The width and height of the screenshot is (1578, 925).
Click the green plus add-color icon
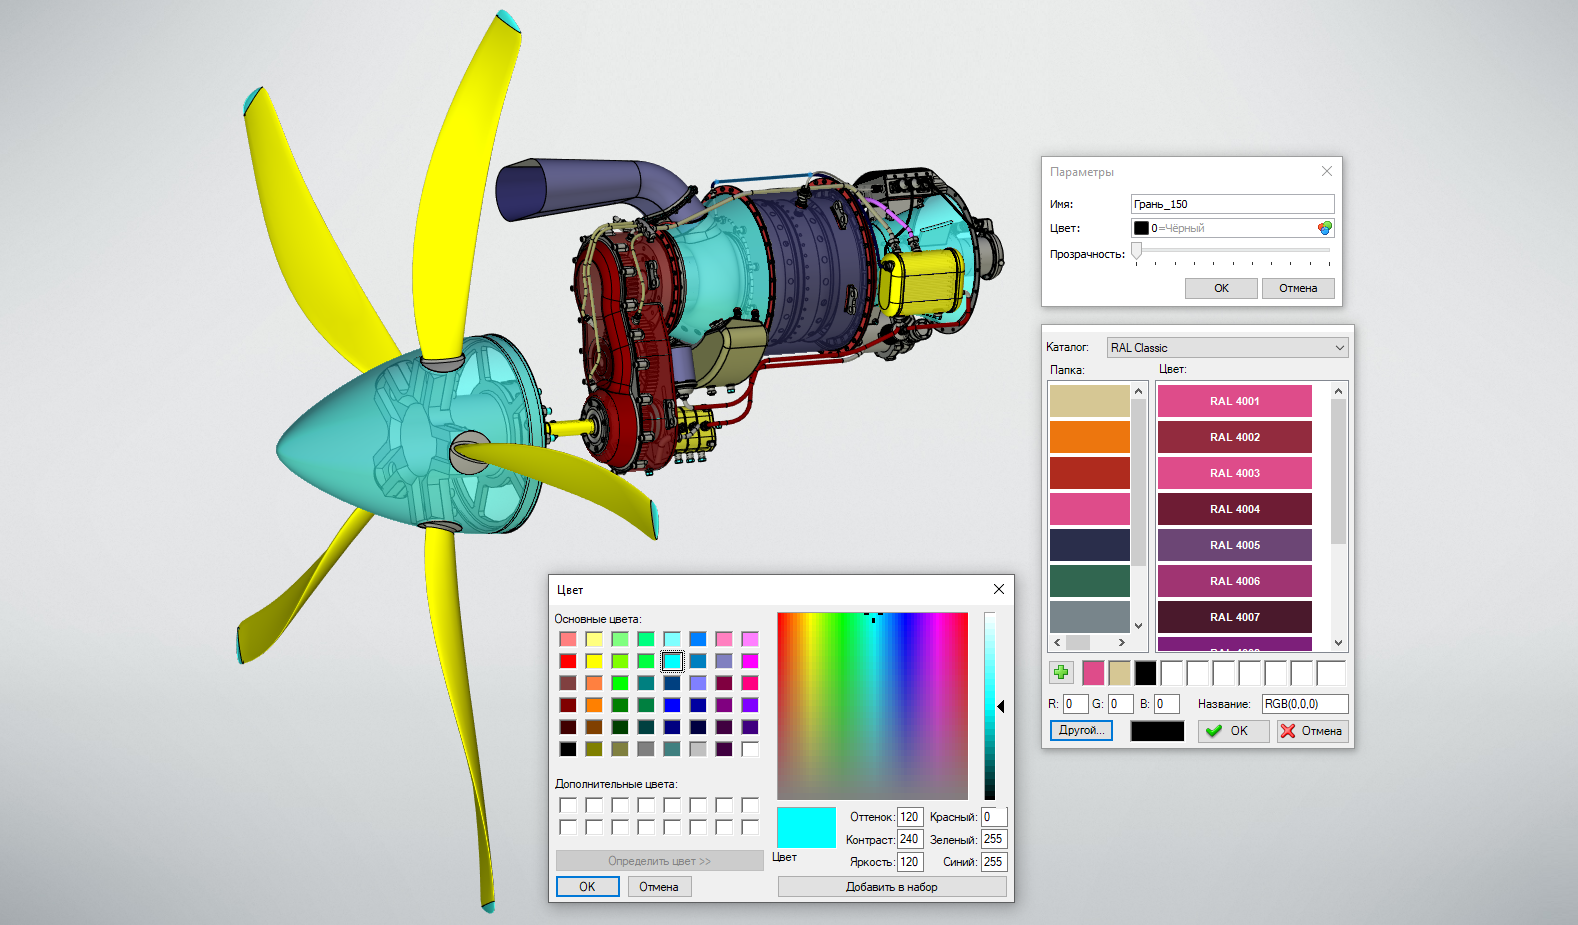coord(1061,673)
